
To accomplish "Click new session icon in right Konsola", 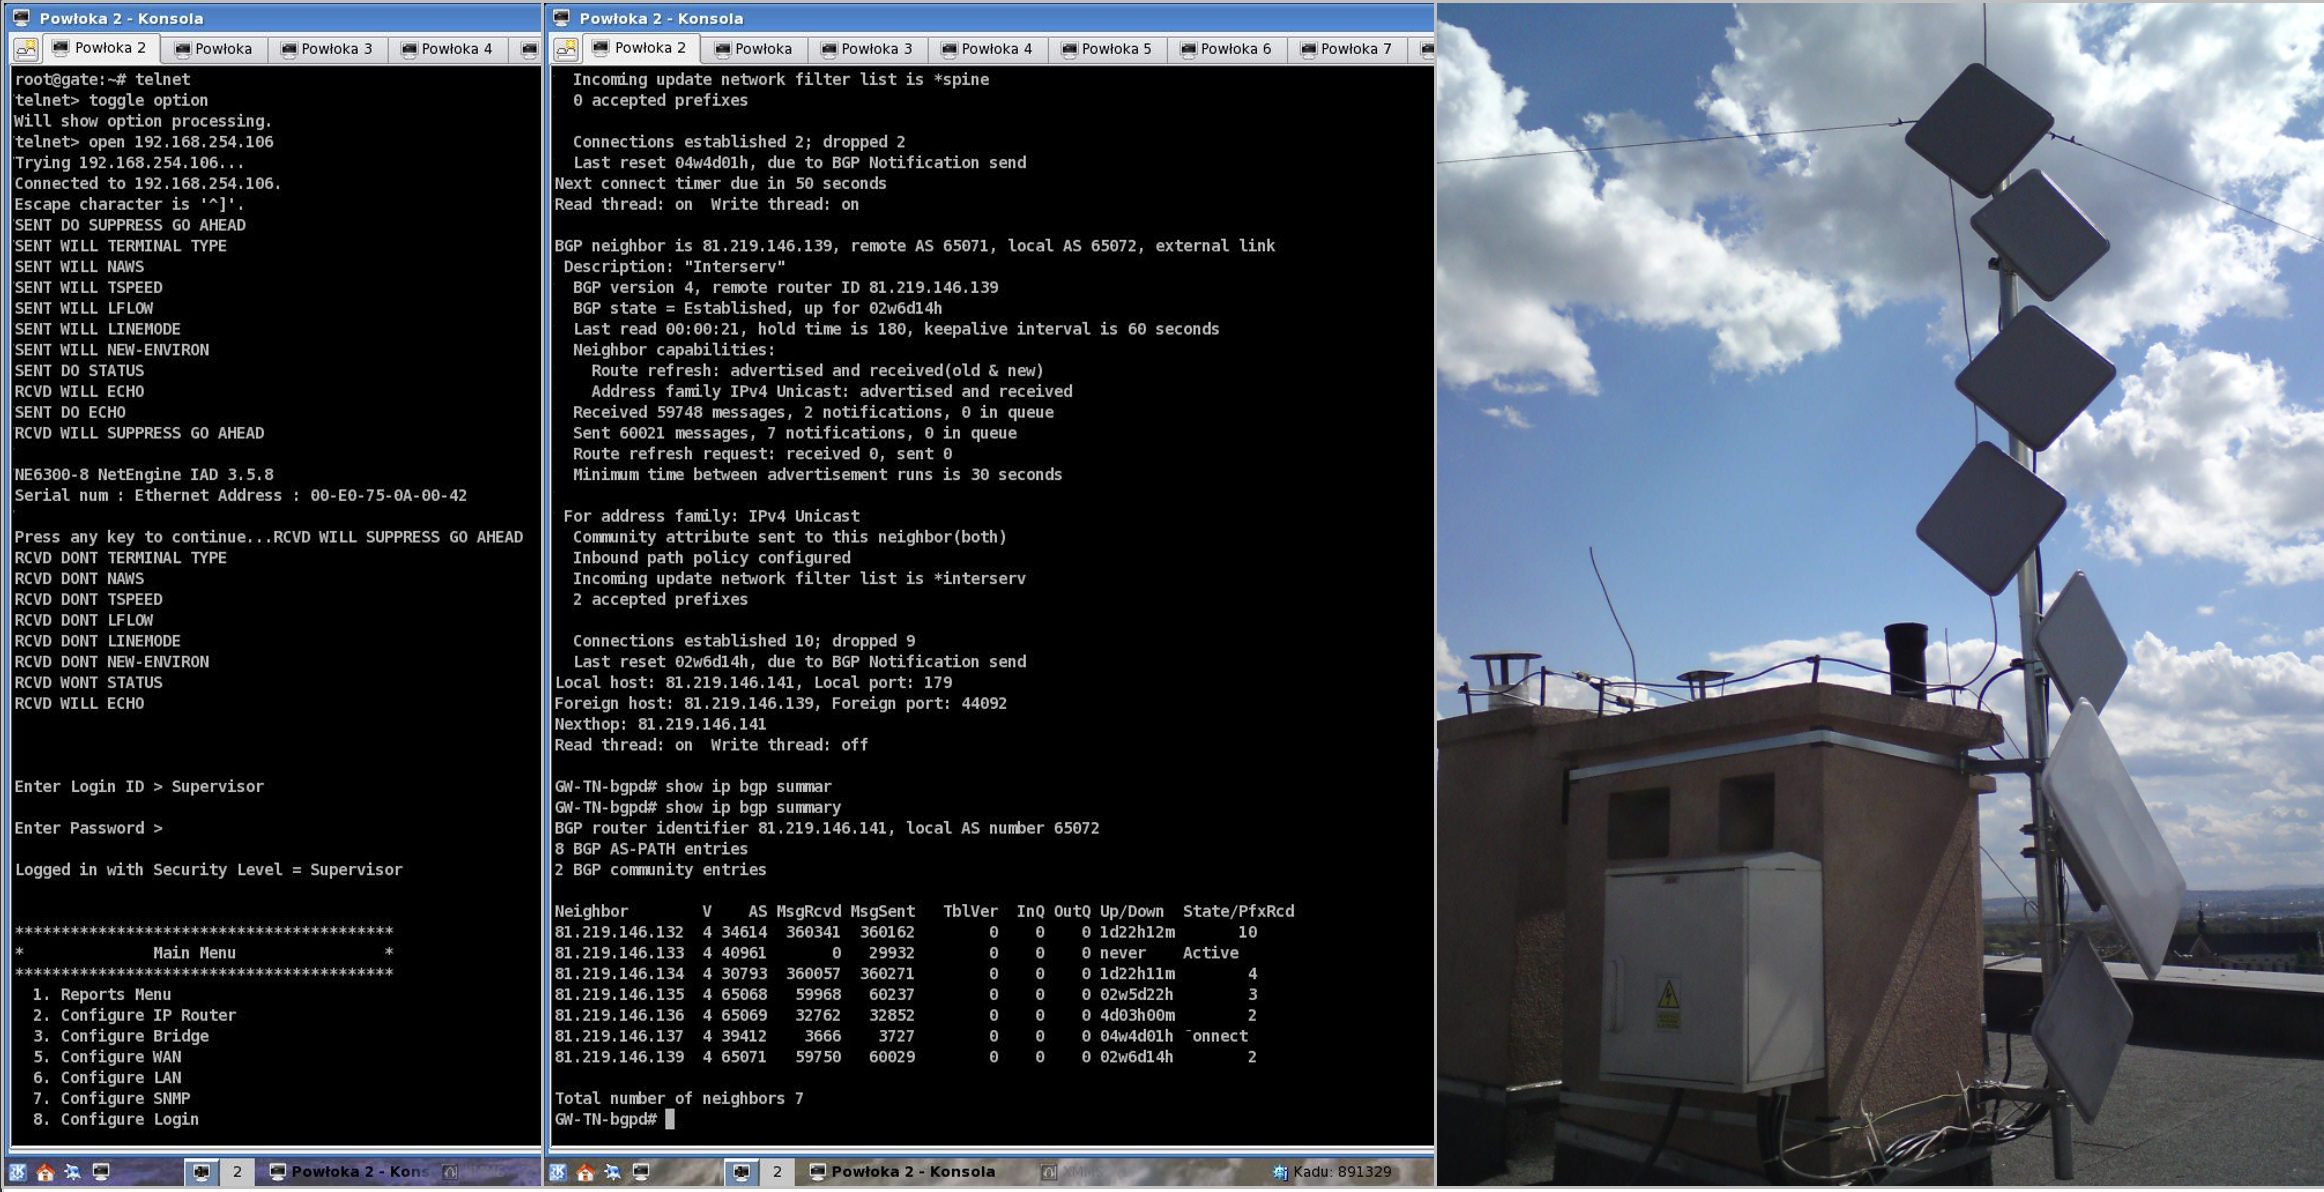I will click(566, 49).
